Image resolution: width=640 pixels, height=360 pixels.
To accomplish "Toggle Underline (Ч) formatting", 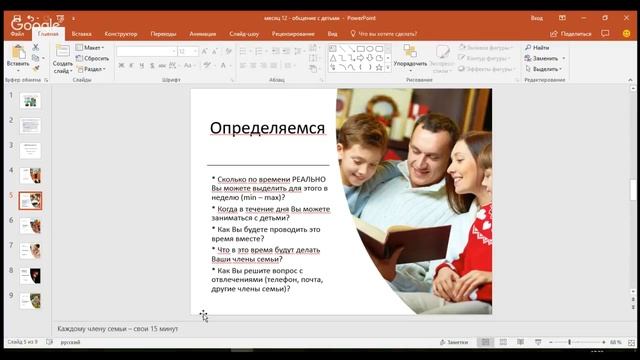I will tap(142, 65).
